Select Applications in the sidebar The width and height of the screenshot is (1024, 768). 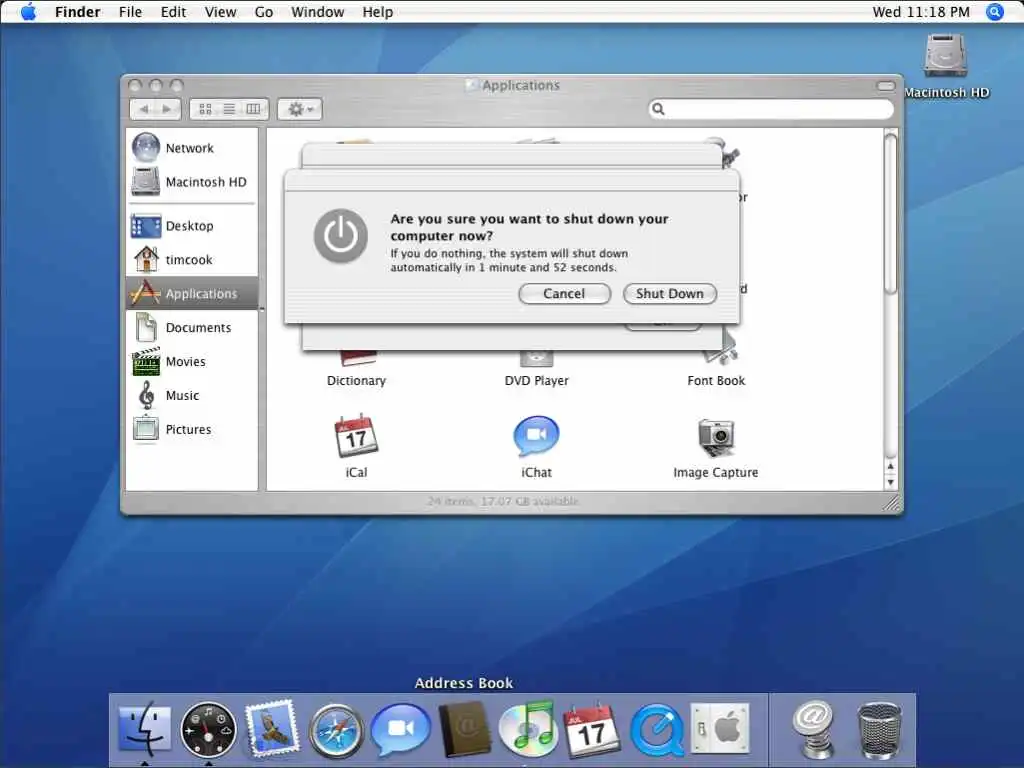[192, 294]
